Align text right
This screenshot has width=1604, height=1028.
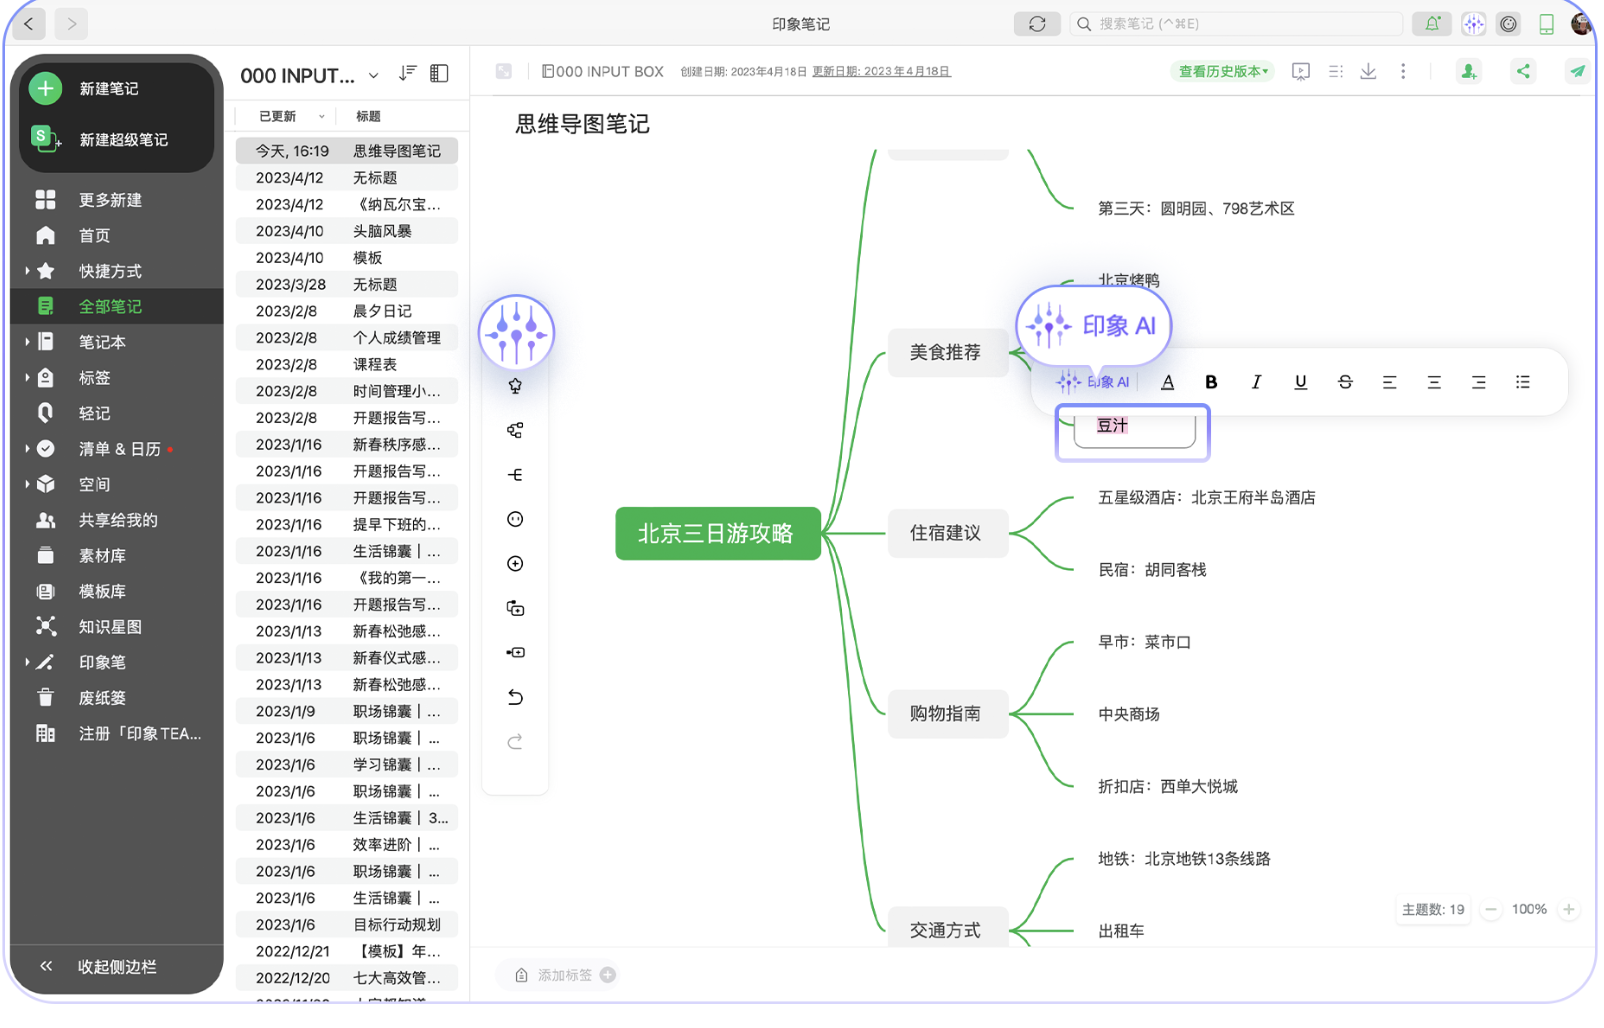pyautogui.click(x=1478, y=382)
